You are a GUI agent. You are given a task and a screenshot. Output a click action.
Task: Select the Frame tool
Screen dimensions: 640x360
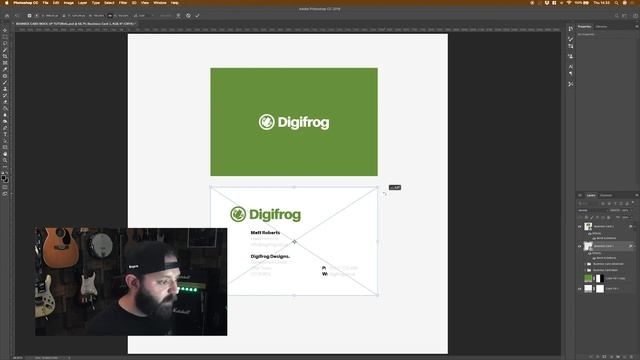click(5, 63)
